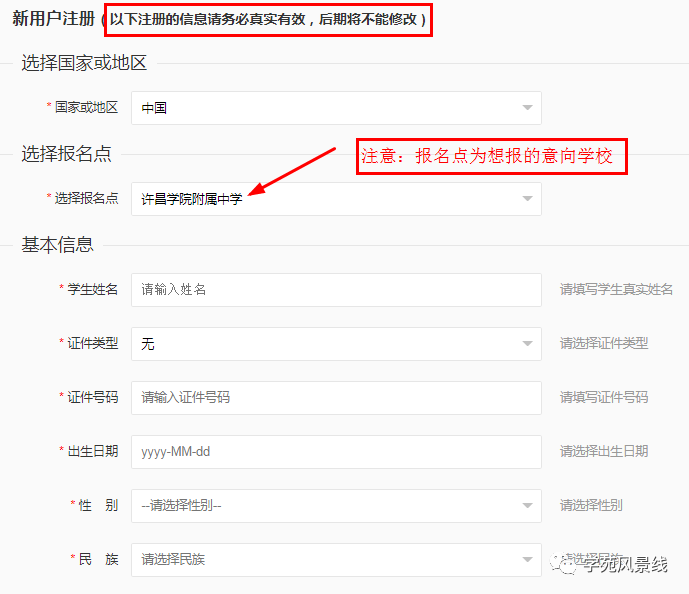Click the 选择国家或地区 section header
This screenshot has width=689, height=594.
(x=84, y=63)
